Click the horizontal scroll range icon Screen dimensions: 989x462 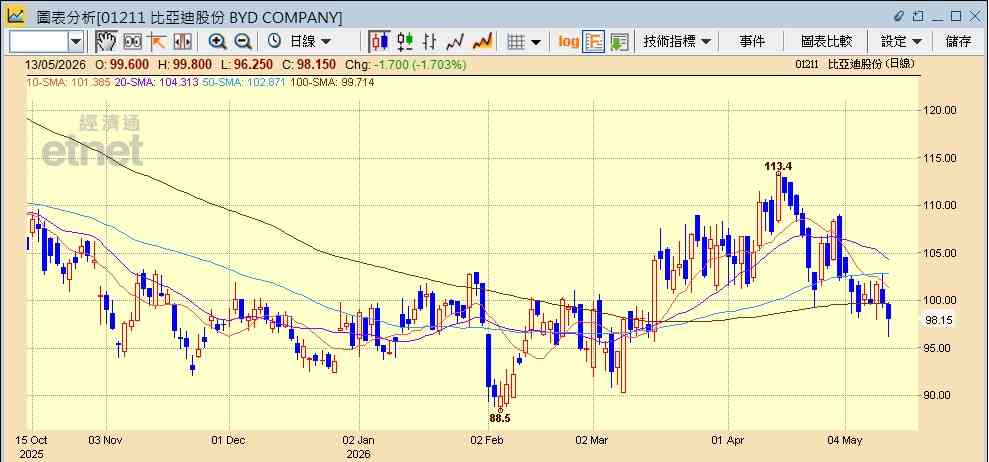point(182,42)
